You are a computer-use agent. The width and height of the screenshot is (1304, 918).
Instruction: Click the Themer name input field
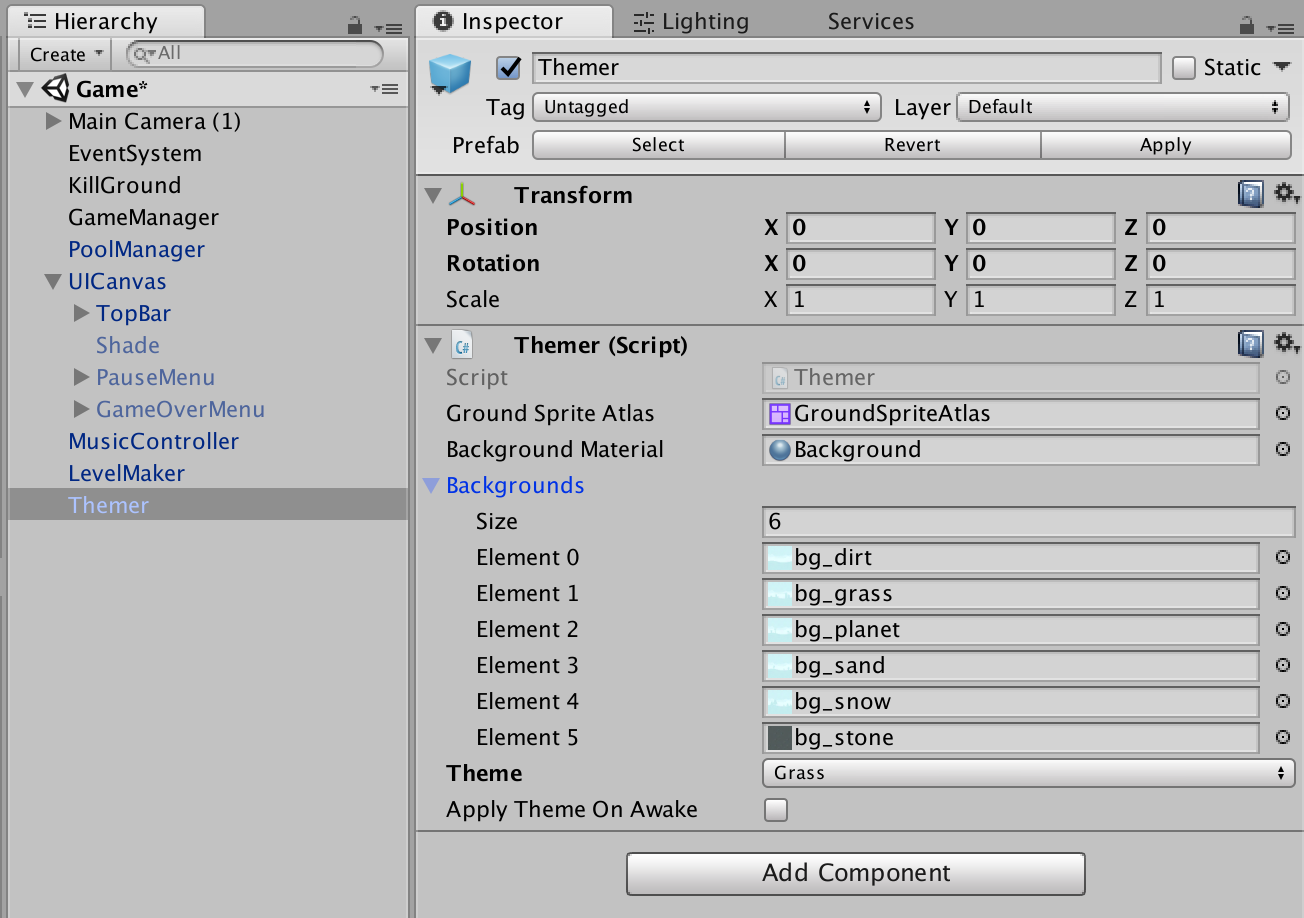click(x=846, y=68)
